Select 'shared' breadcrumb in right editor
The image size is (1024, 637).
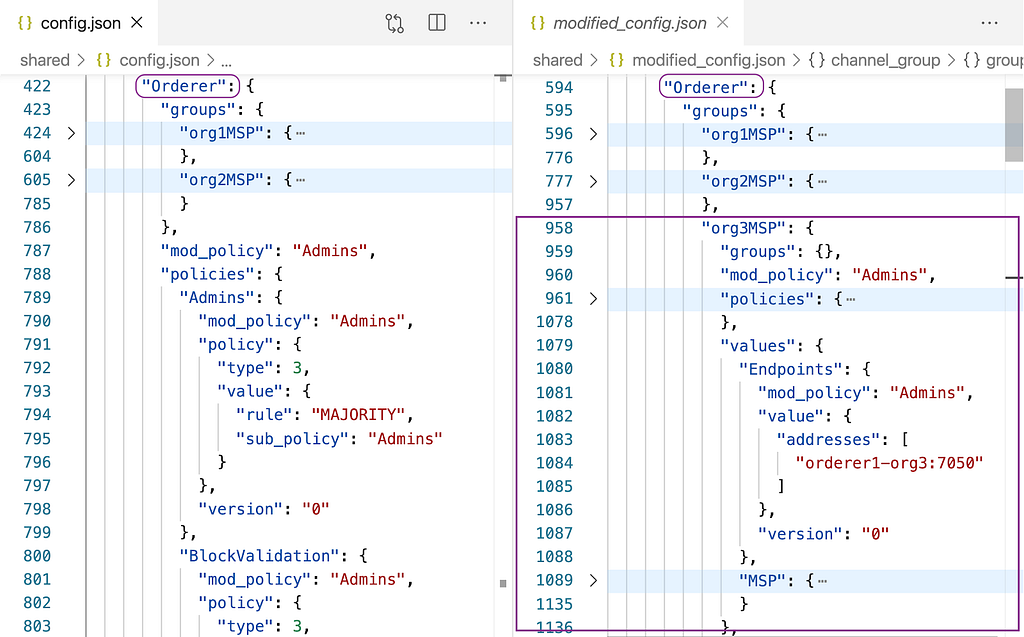coord(557,60)
